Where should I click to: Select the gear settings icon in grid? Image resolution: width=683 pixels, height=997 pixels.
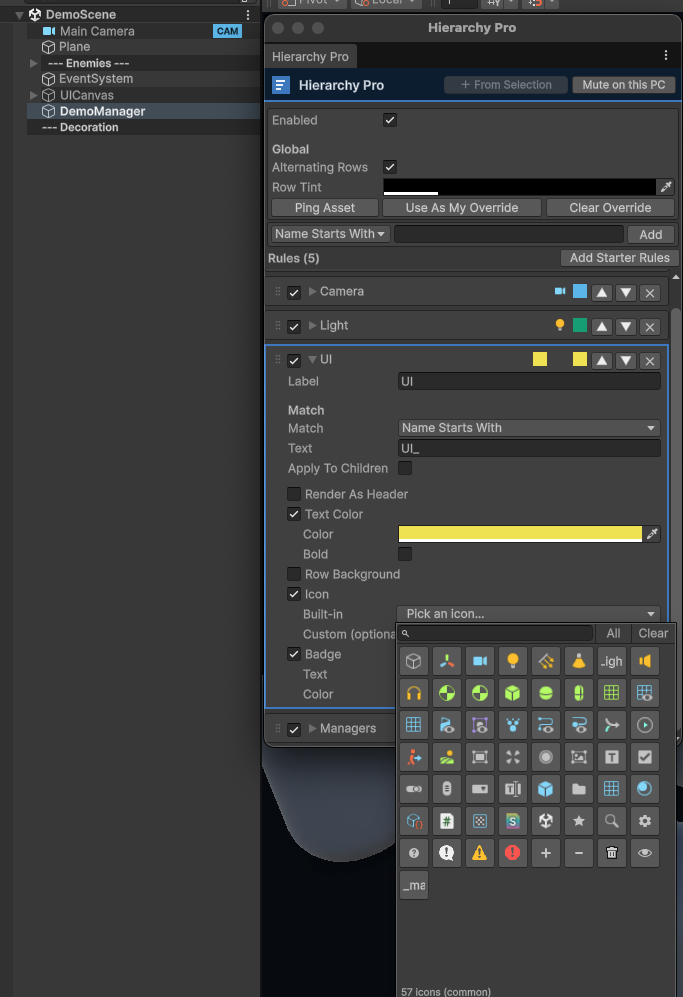tap(645, 821)
